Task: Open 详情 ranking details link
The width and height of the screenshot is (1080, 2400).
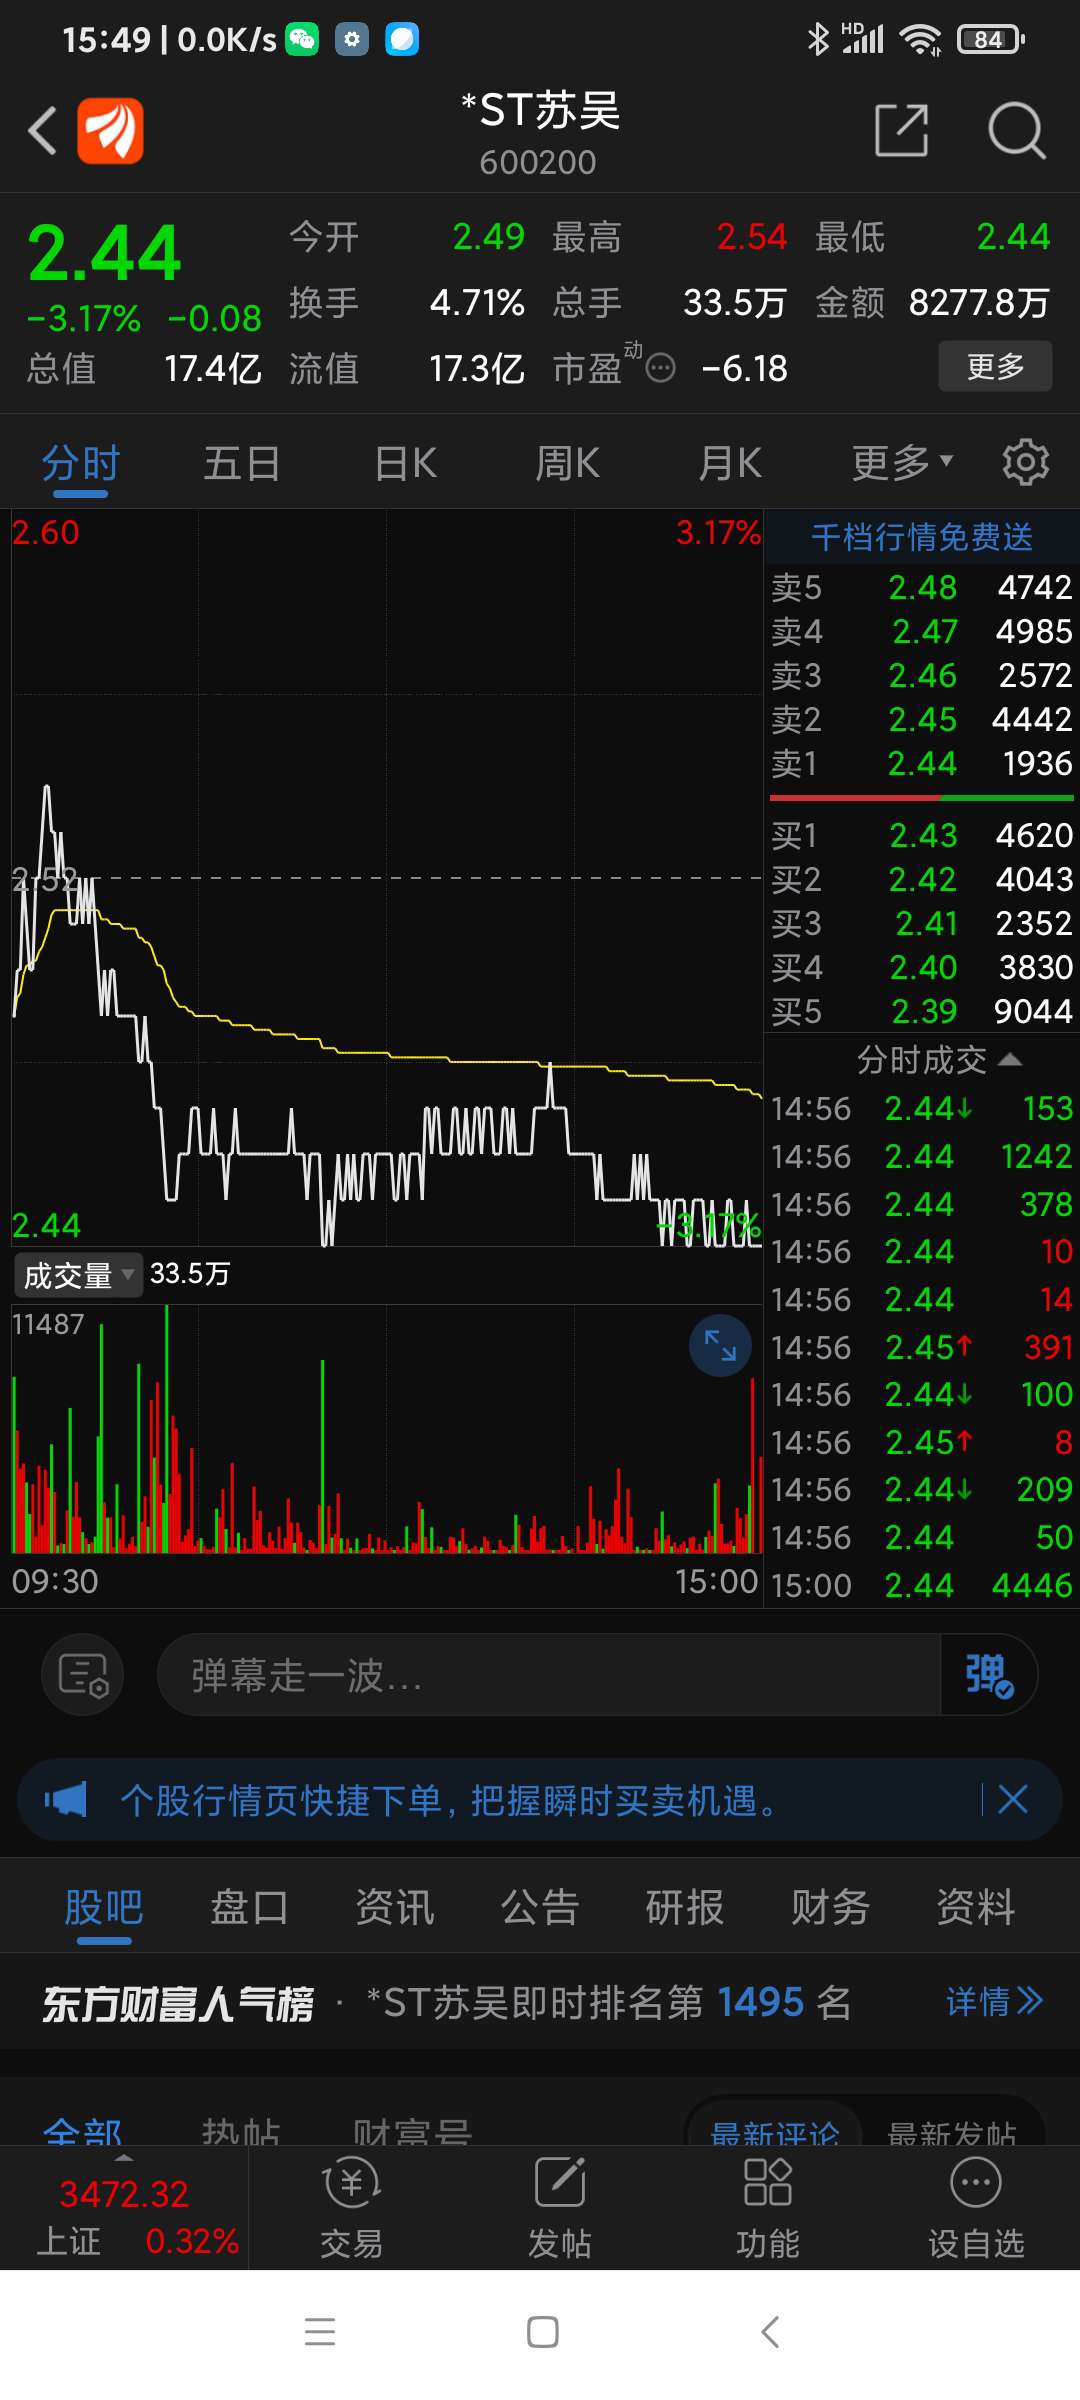Action: click(995, 2001)
